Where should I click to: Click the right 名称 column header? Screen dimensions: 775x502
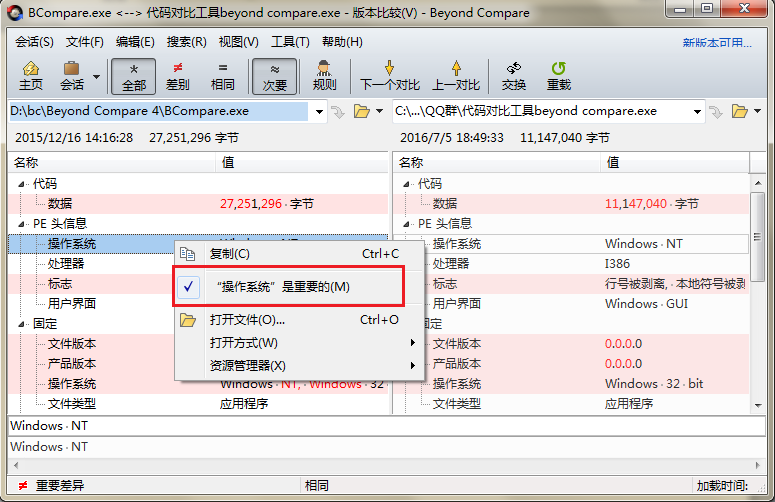click(x=497, y=163)
